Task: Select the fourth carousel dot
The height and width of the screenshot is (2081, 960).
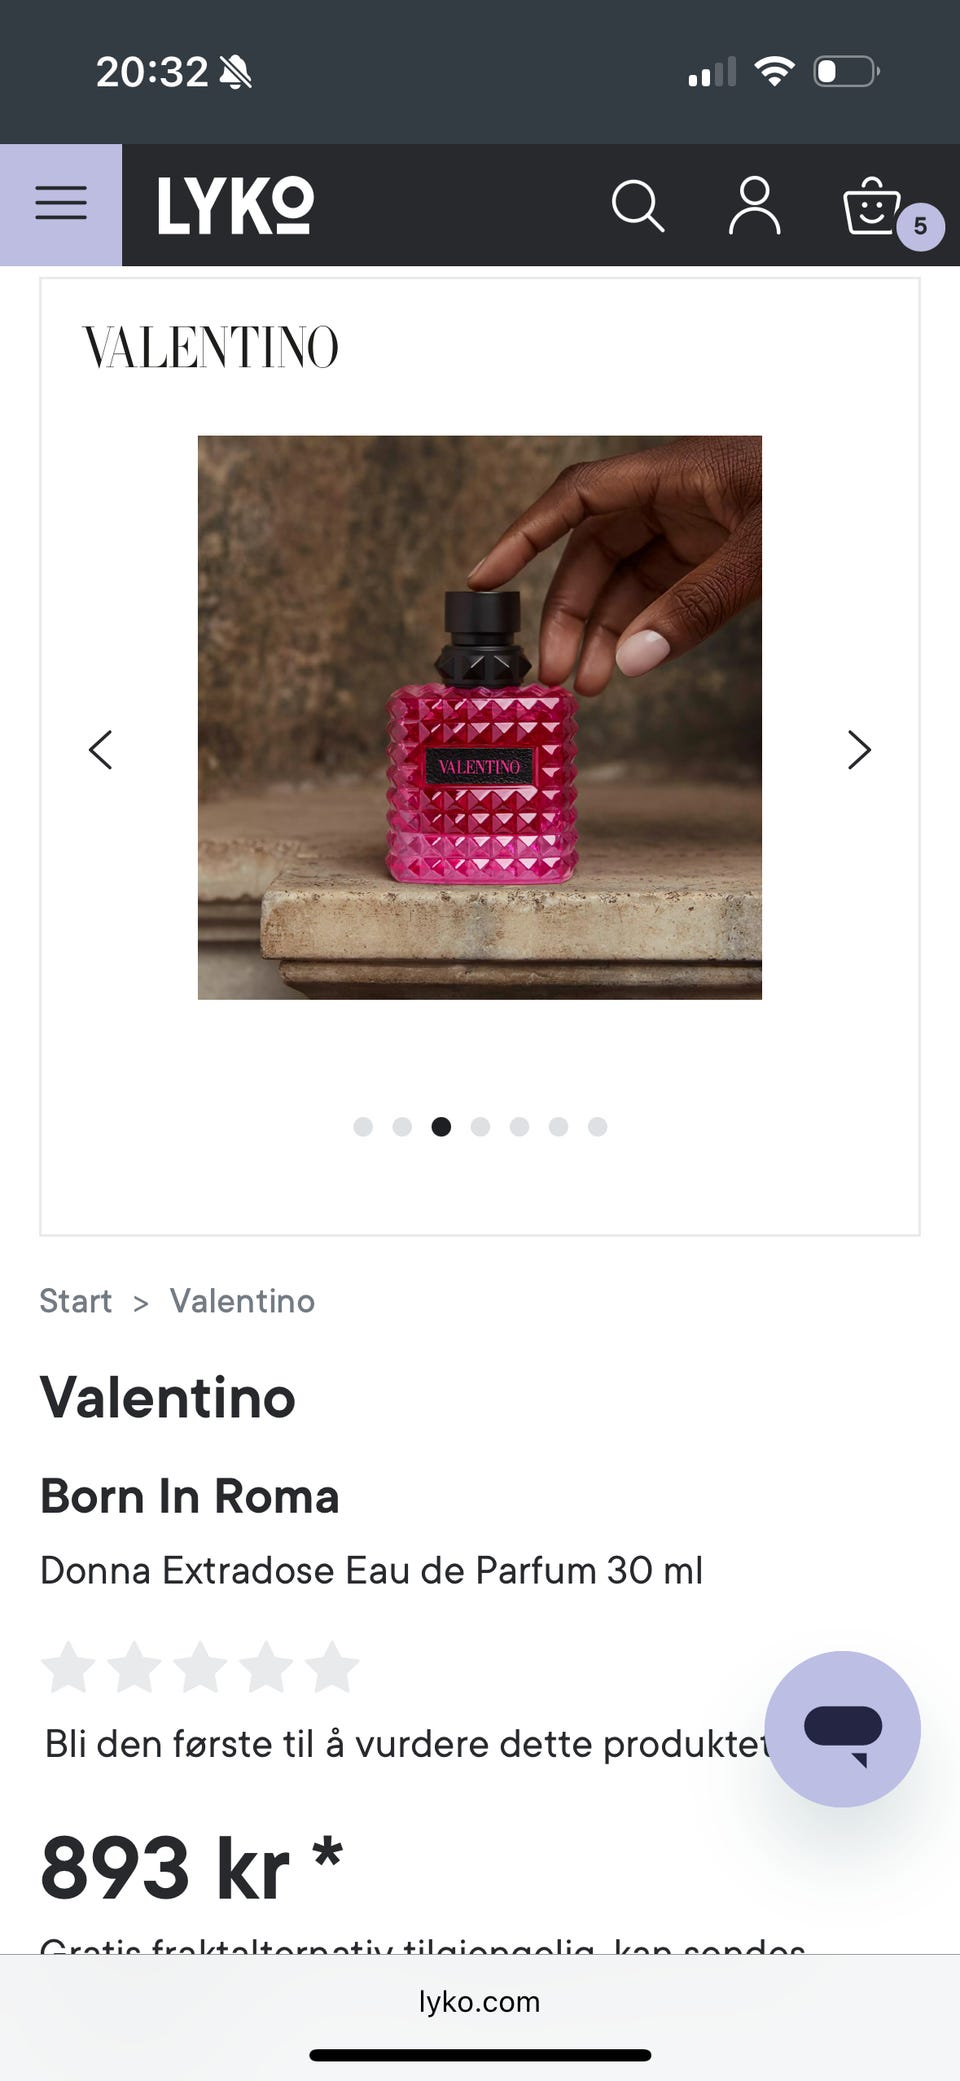Action: pyautogui.click(x=480, y=1127)
